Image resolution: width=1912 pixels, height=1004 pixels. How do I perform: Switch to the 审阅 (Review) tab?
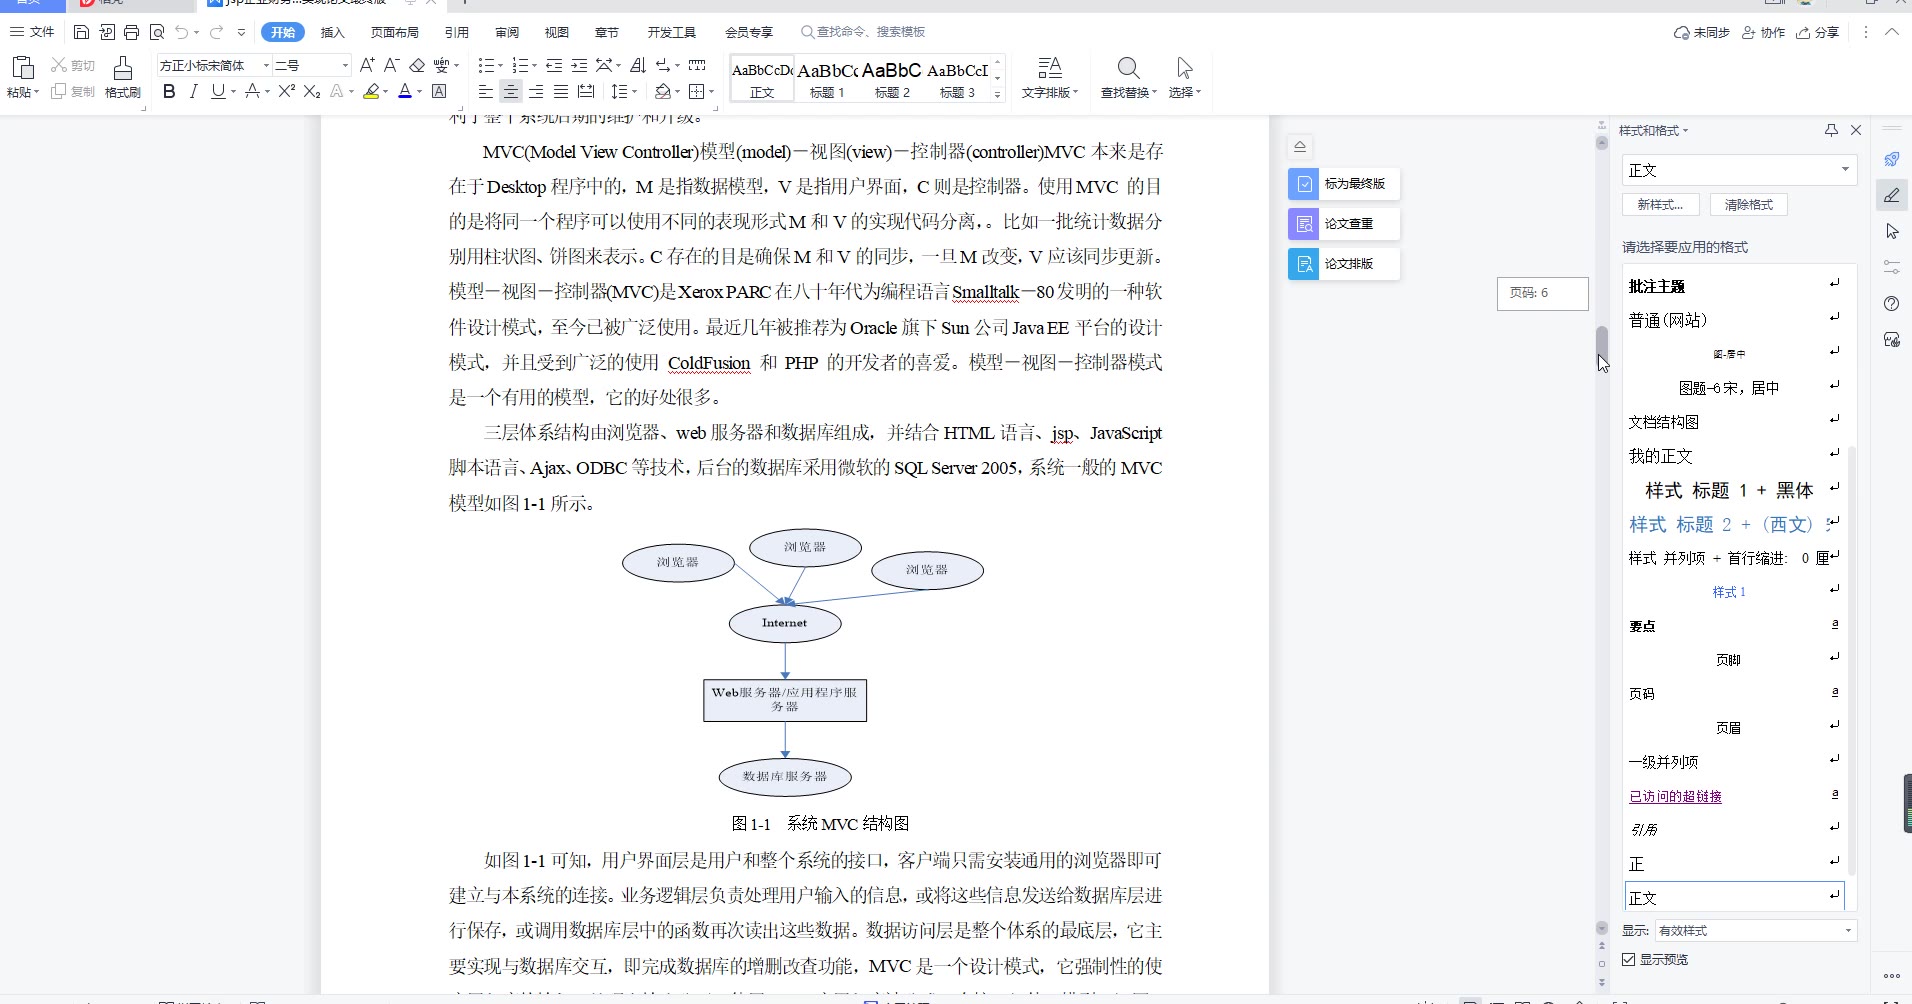point(507,32)
